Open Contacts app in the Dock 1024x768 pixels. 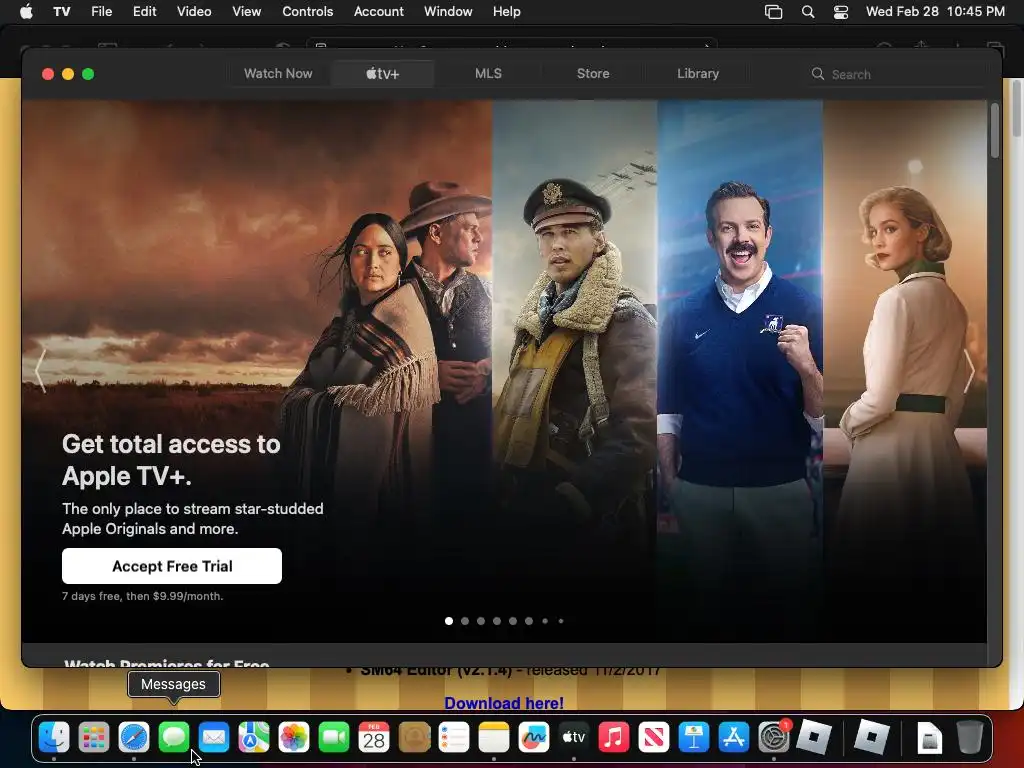(x=414, y=738)
